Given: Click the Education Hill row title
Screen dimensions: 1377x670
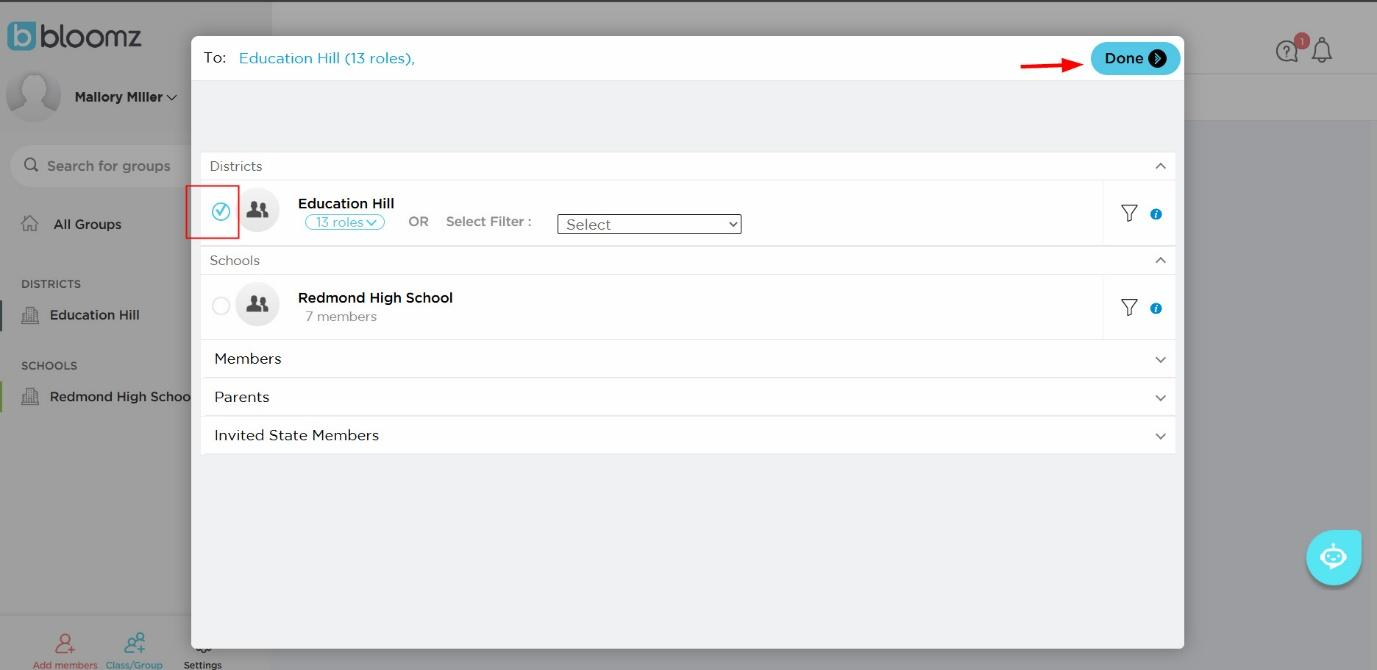Looking at the screenshot, I should (x=346, y=203).
